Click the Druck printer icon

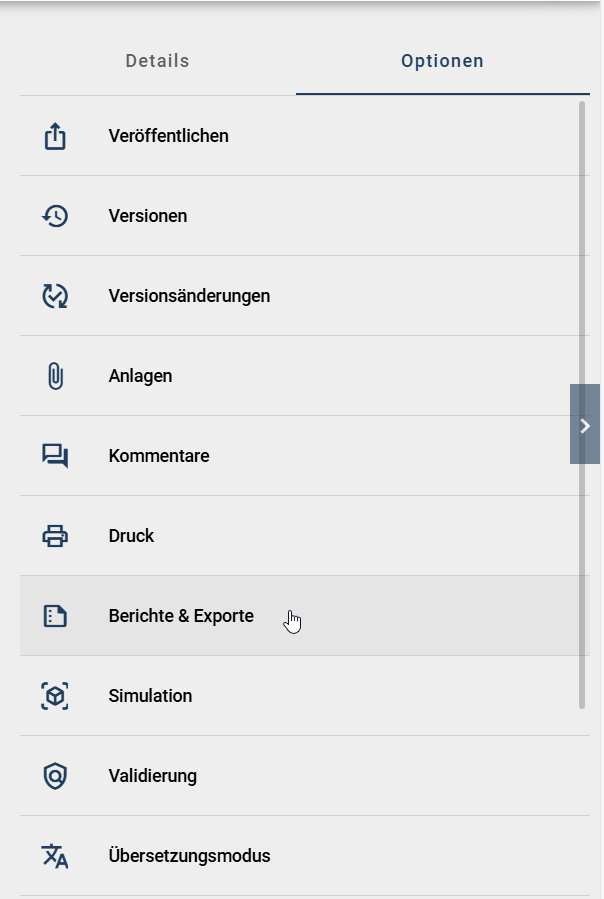pos(55,536)
